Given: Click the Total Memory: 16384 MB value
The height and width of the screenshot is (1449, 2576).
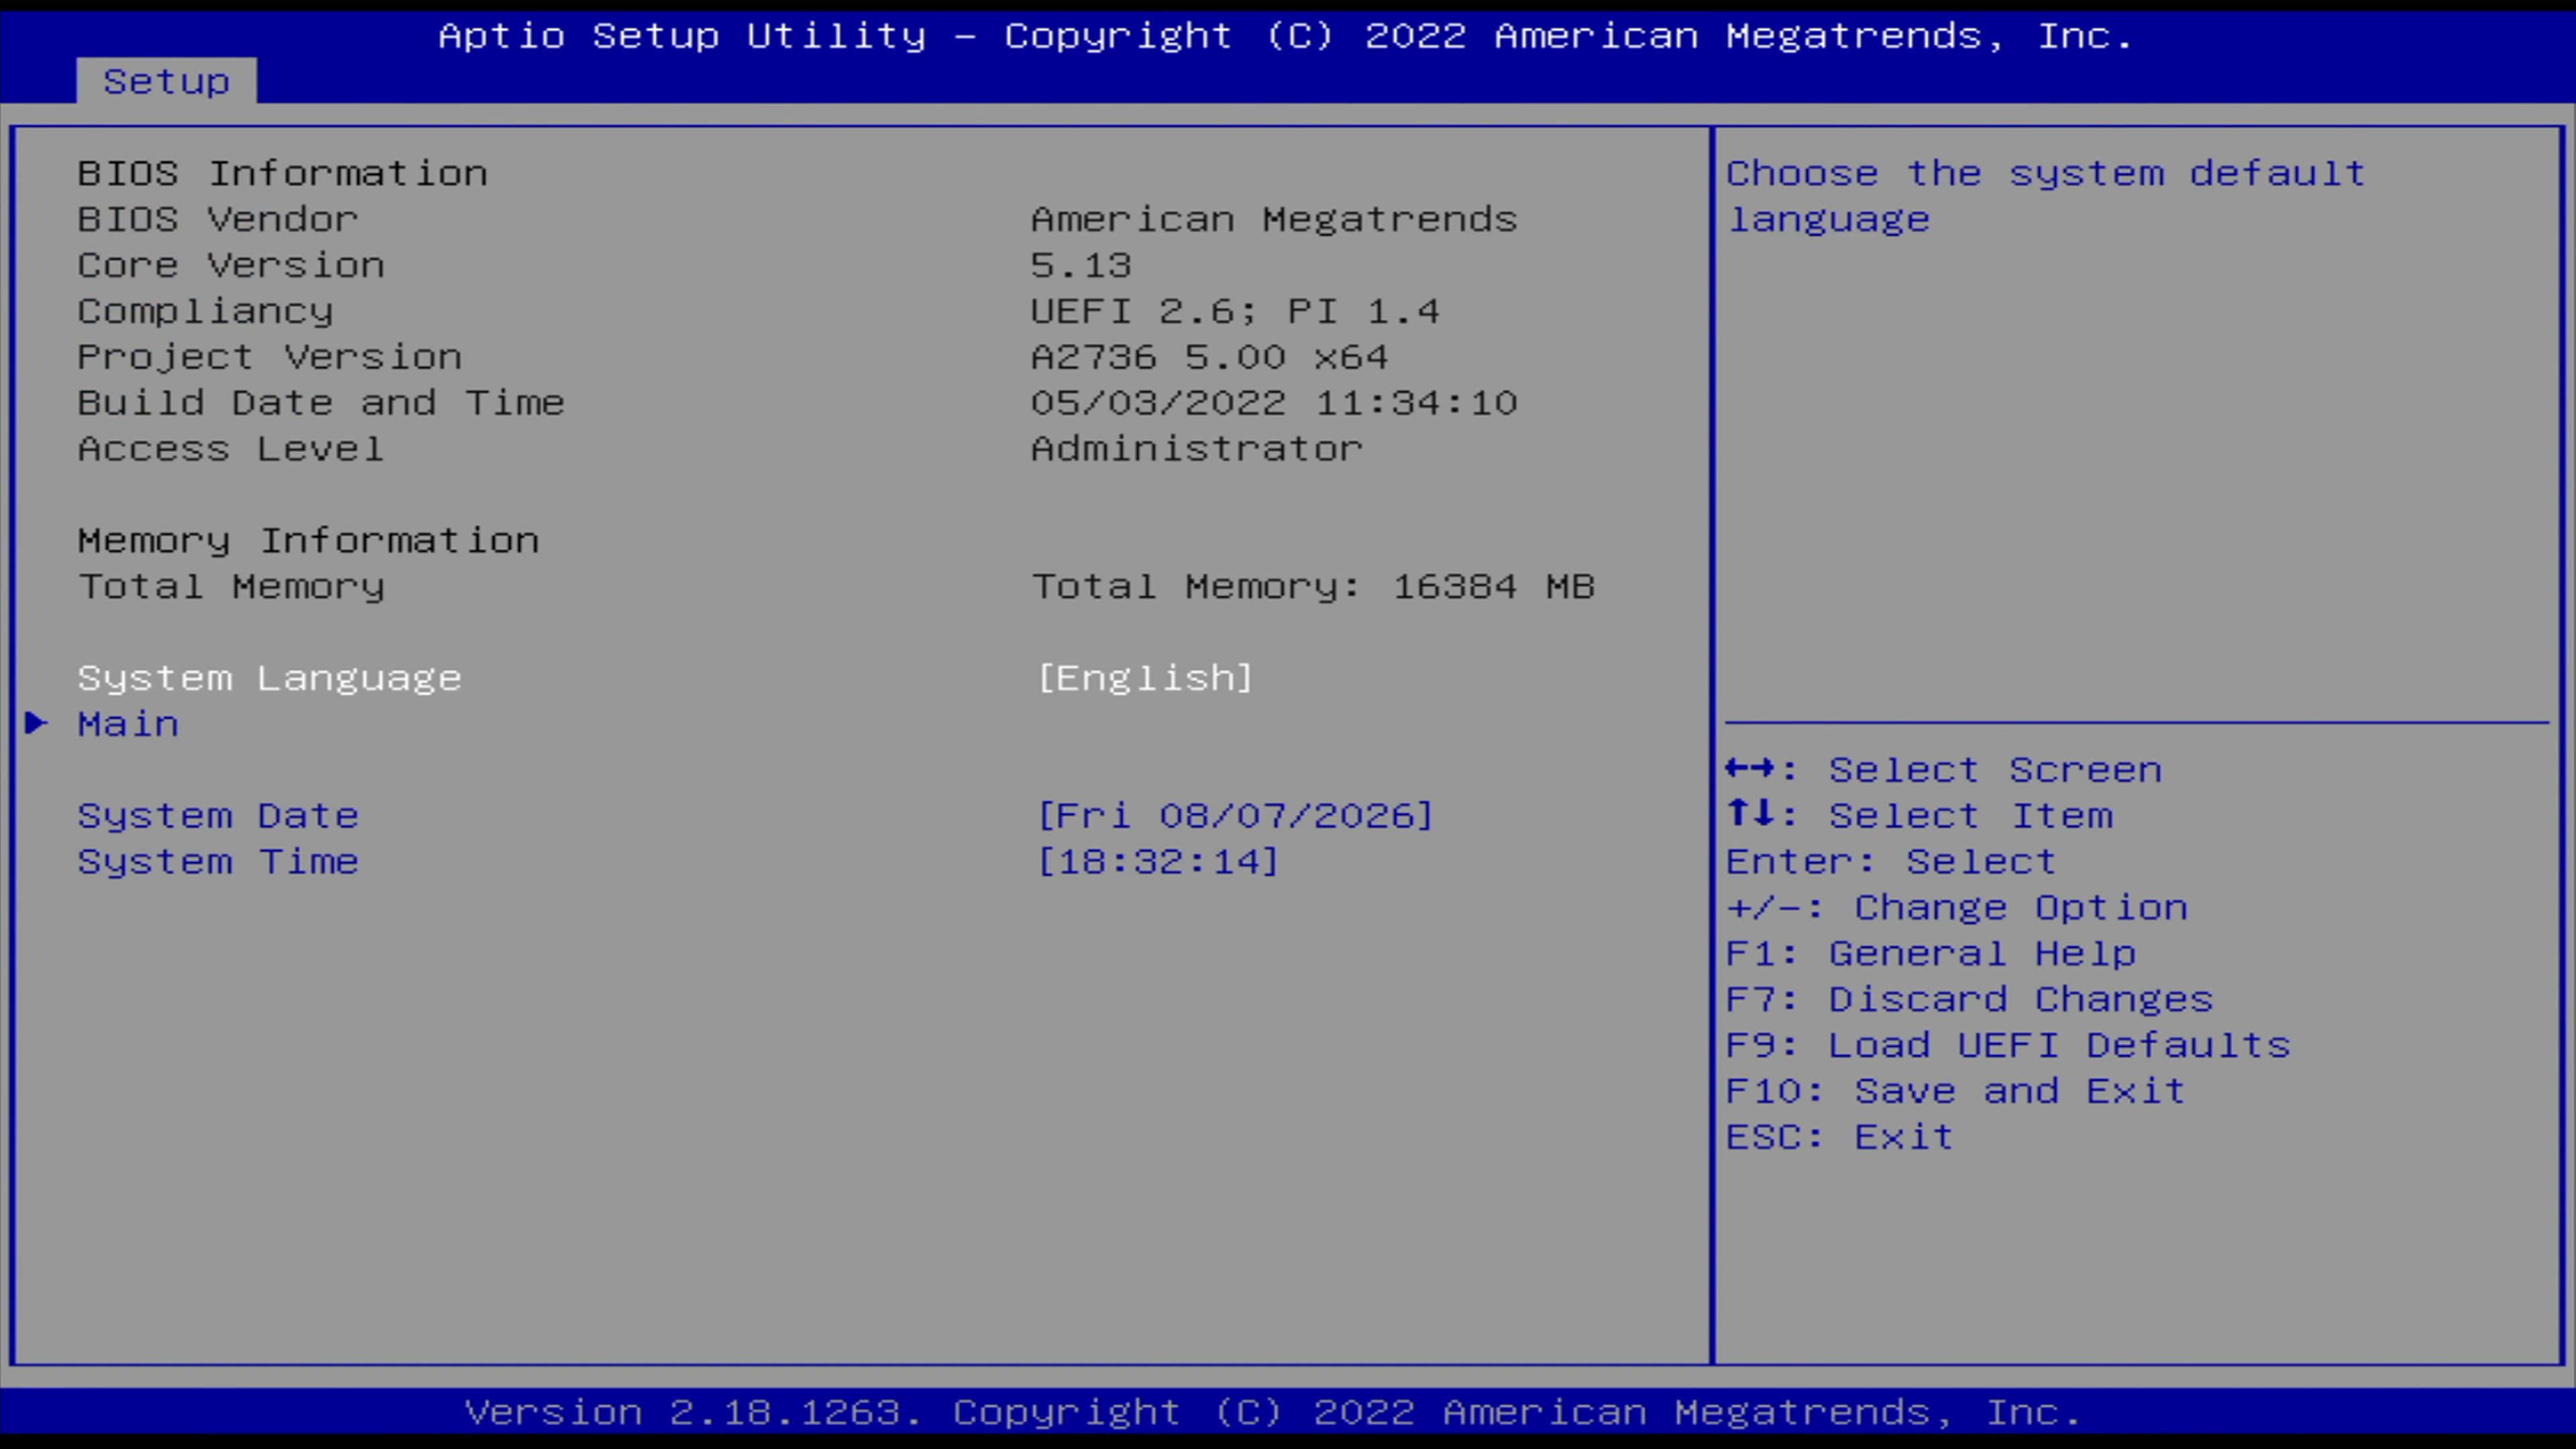Looking at the screenshot, I should (1313, 587).
